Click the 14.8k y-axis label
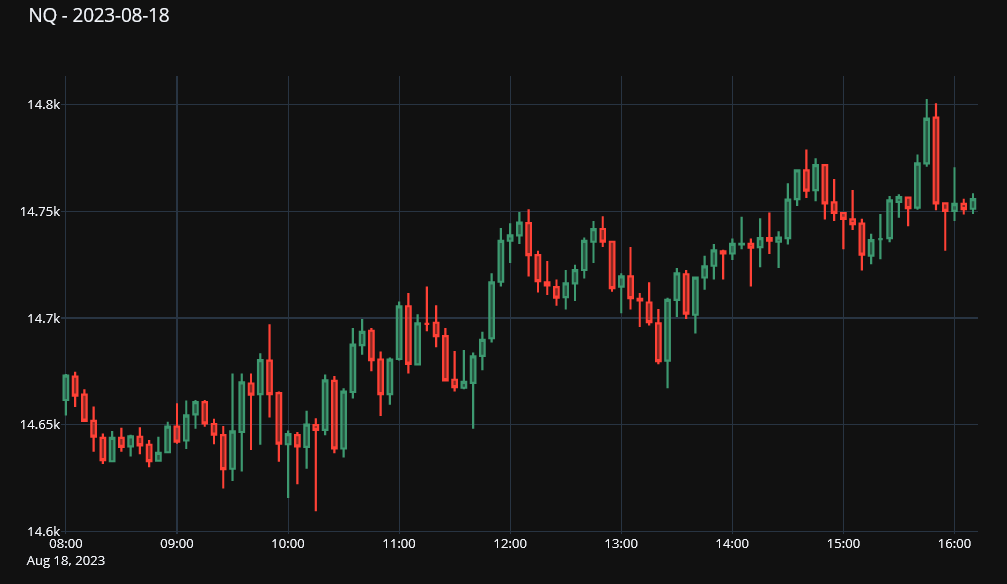The image size is (1007, 584). click(x=43, y=105)
